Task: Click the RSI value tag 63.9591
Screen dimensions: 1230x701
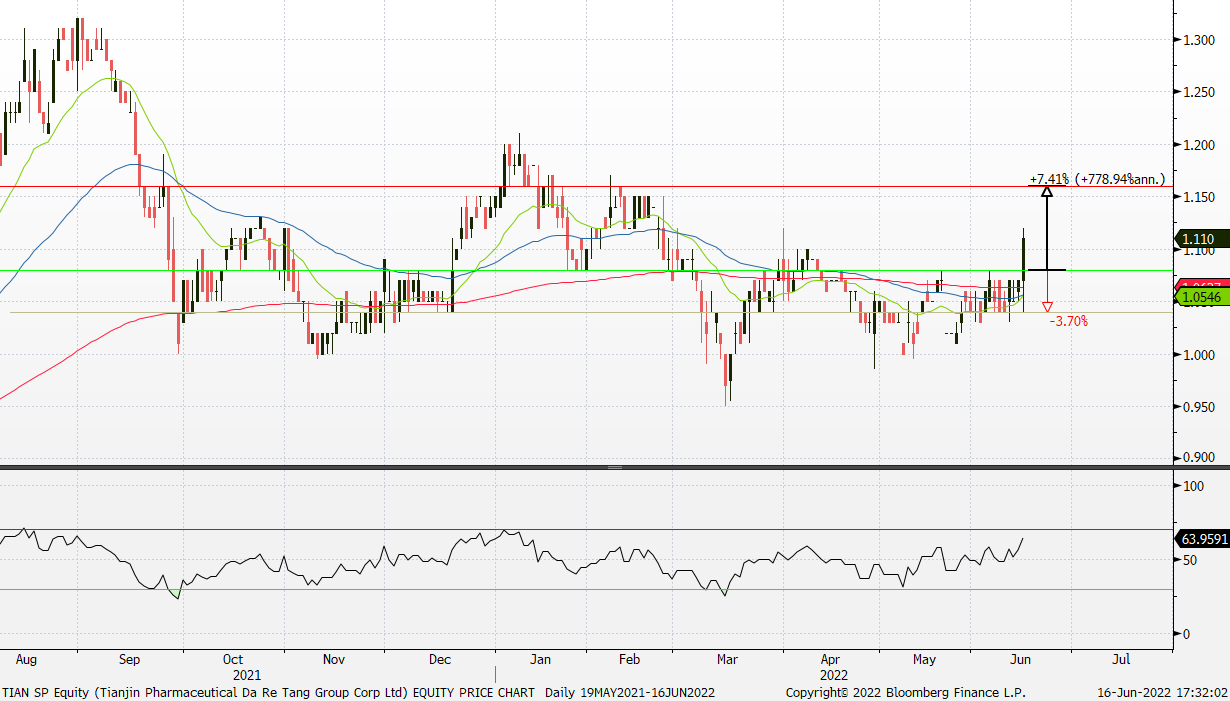Action: point(1201,540)
